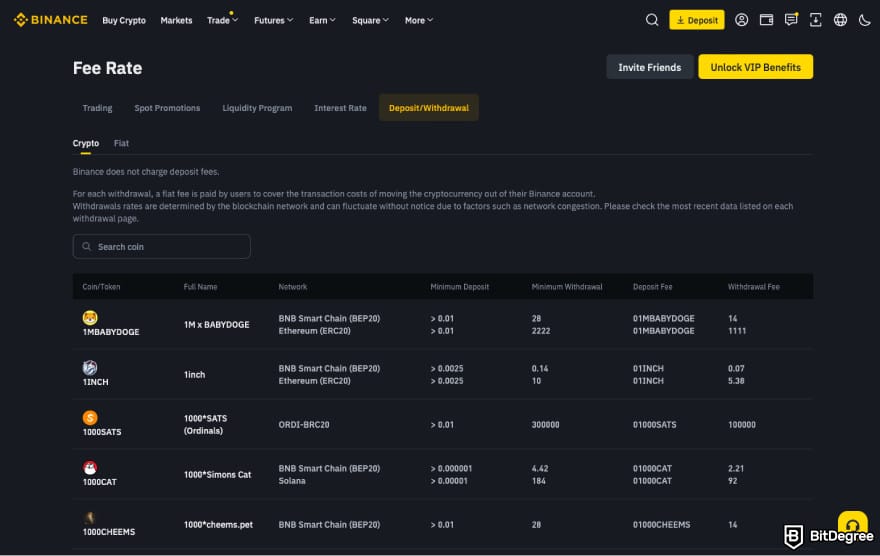This screenshot has height=556, width=880.
Task: Switch to the Interest Rate tab
Action: pyautogui.click(x=340, y=108)
